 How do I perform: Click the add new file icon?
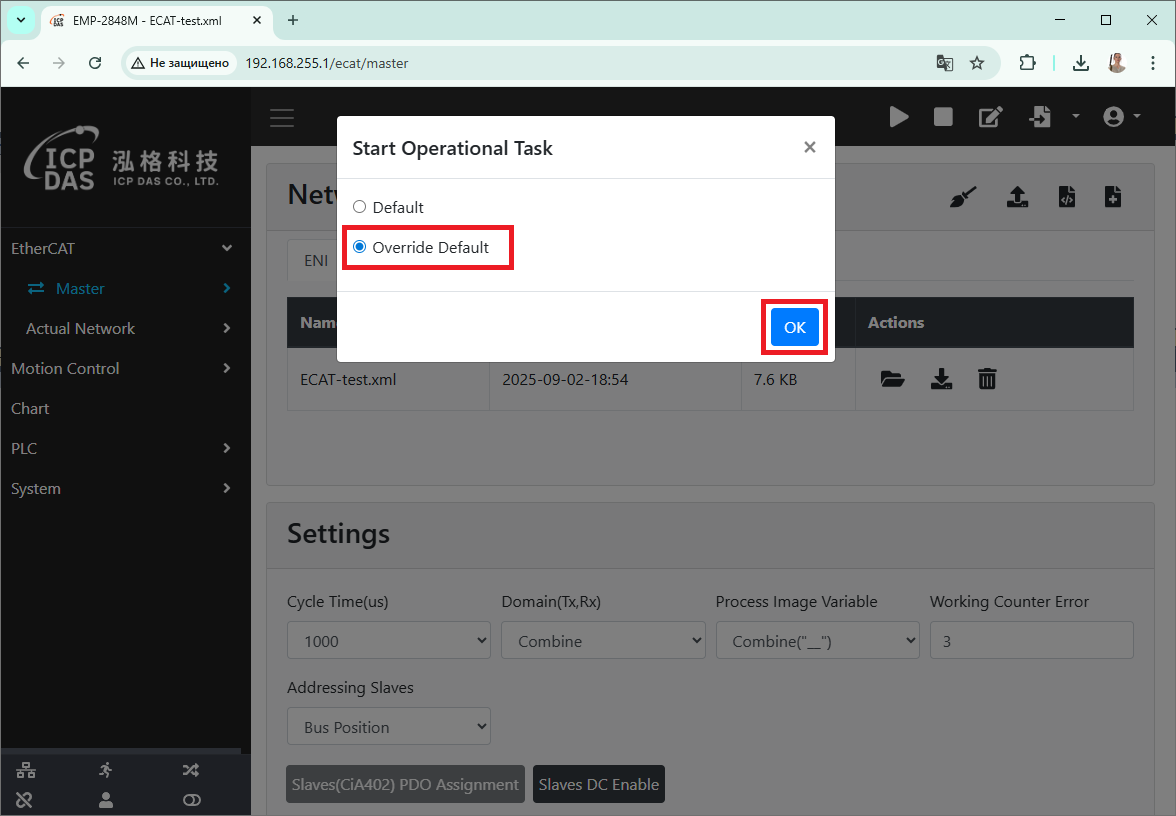click(1112, 197)
